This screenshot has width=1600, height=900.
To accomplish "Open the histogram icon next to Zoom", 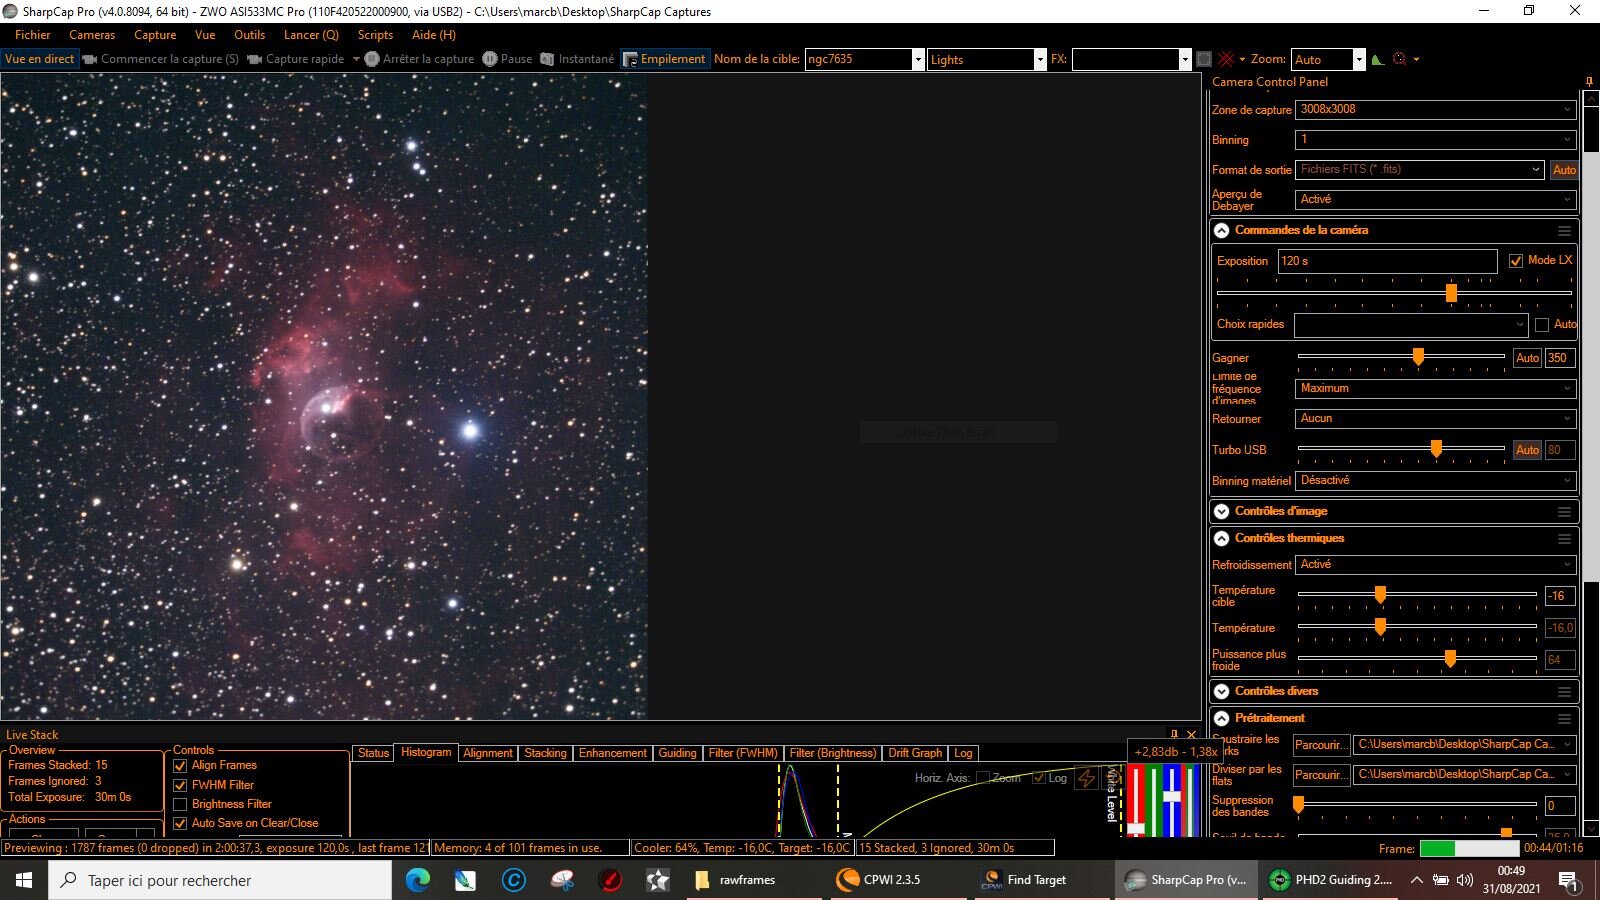I will [x=1378, y=59].
